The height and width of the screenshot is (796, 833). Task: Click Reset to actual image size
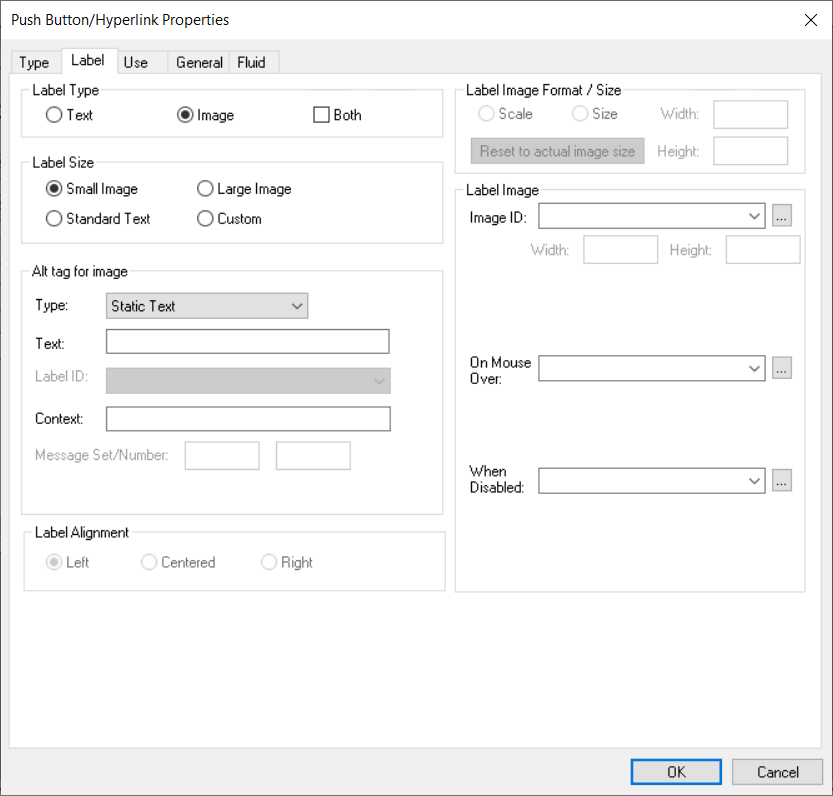(x=556, y=150)
